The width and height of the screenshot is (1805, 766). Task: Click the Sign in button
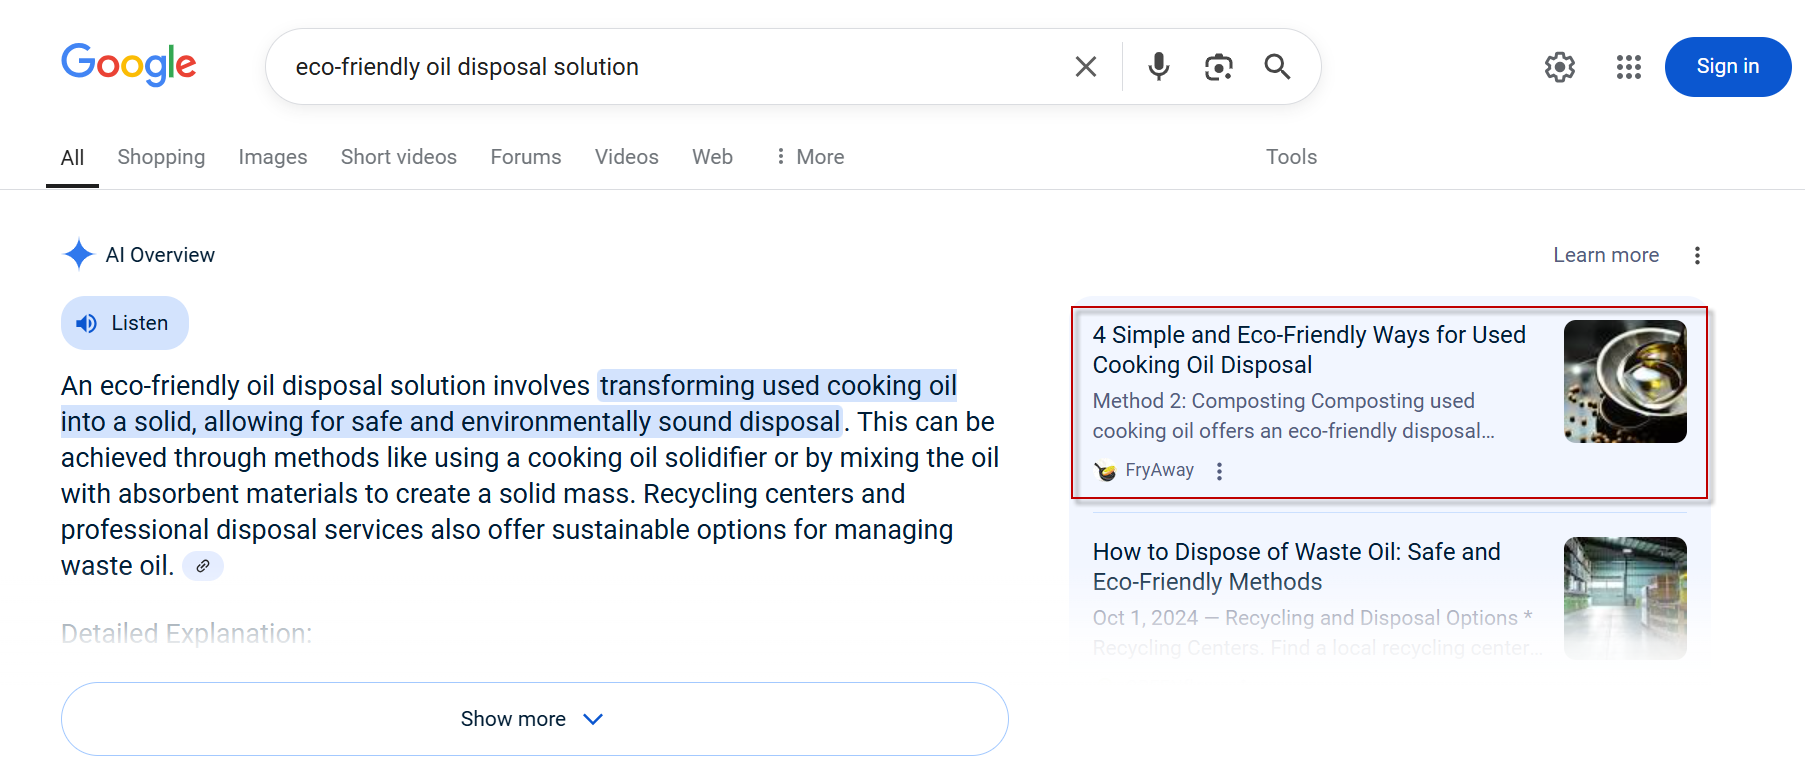click(x=1727, y=67)
